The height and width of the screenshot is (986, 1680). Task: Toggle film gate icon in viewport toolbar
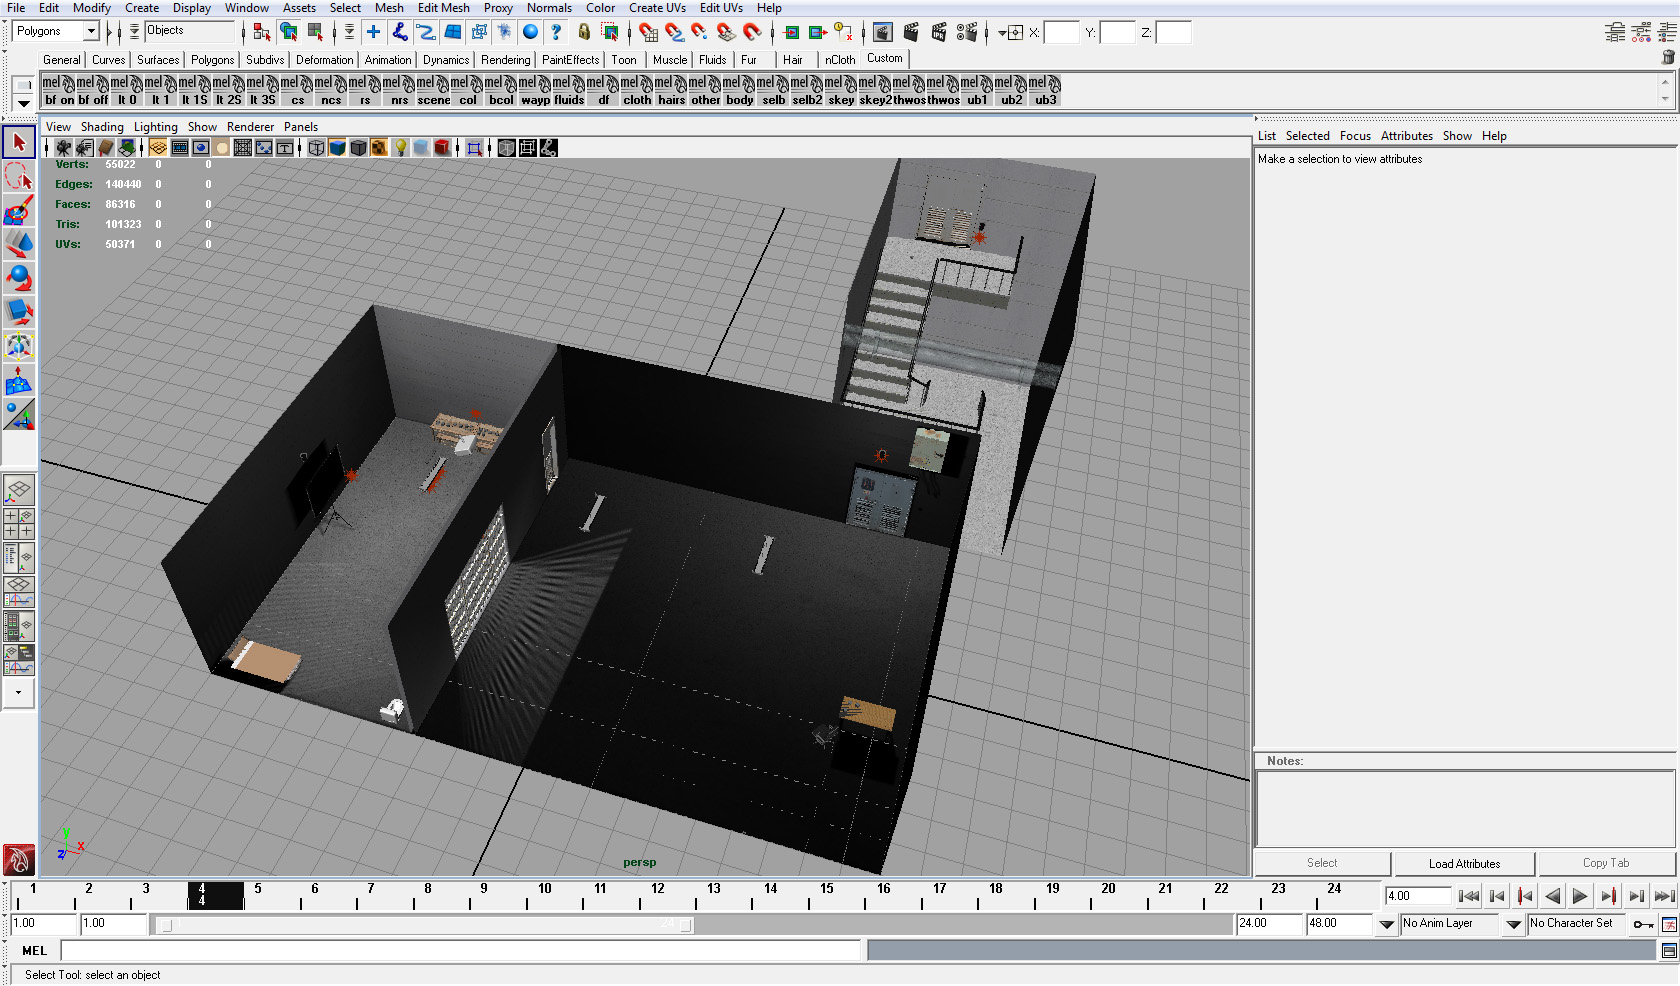[x=180, y=148]
